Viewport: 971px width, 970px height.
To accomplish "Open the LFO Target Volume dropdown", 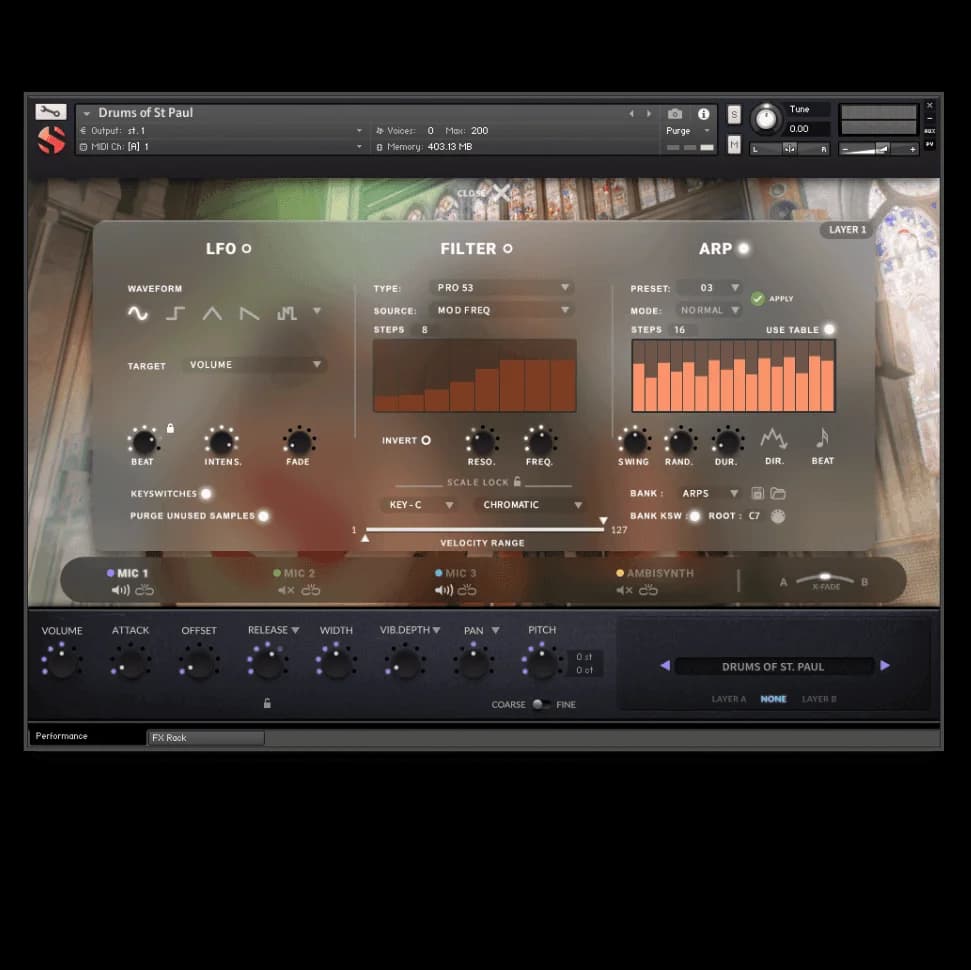I will (x=257, y=365).
